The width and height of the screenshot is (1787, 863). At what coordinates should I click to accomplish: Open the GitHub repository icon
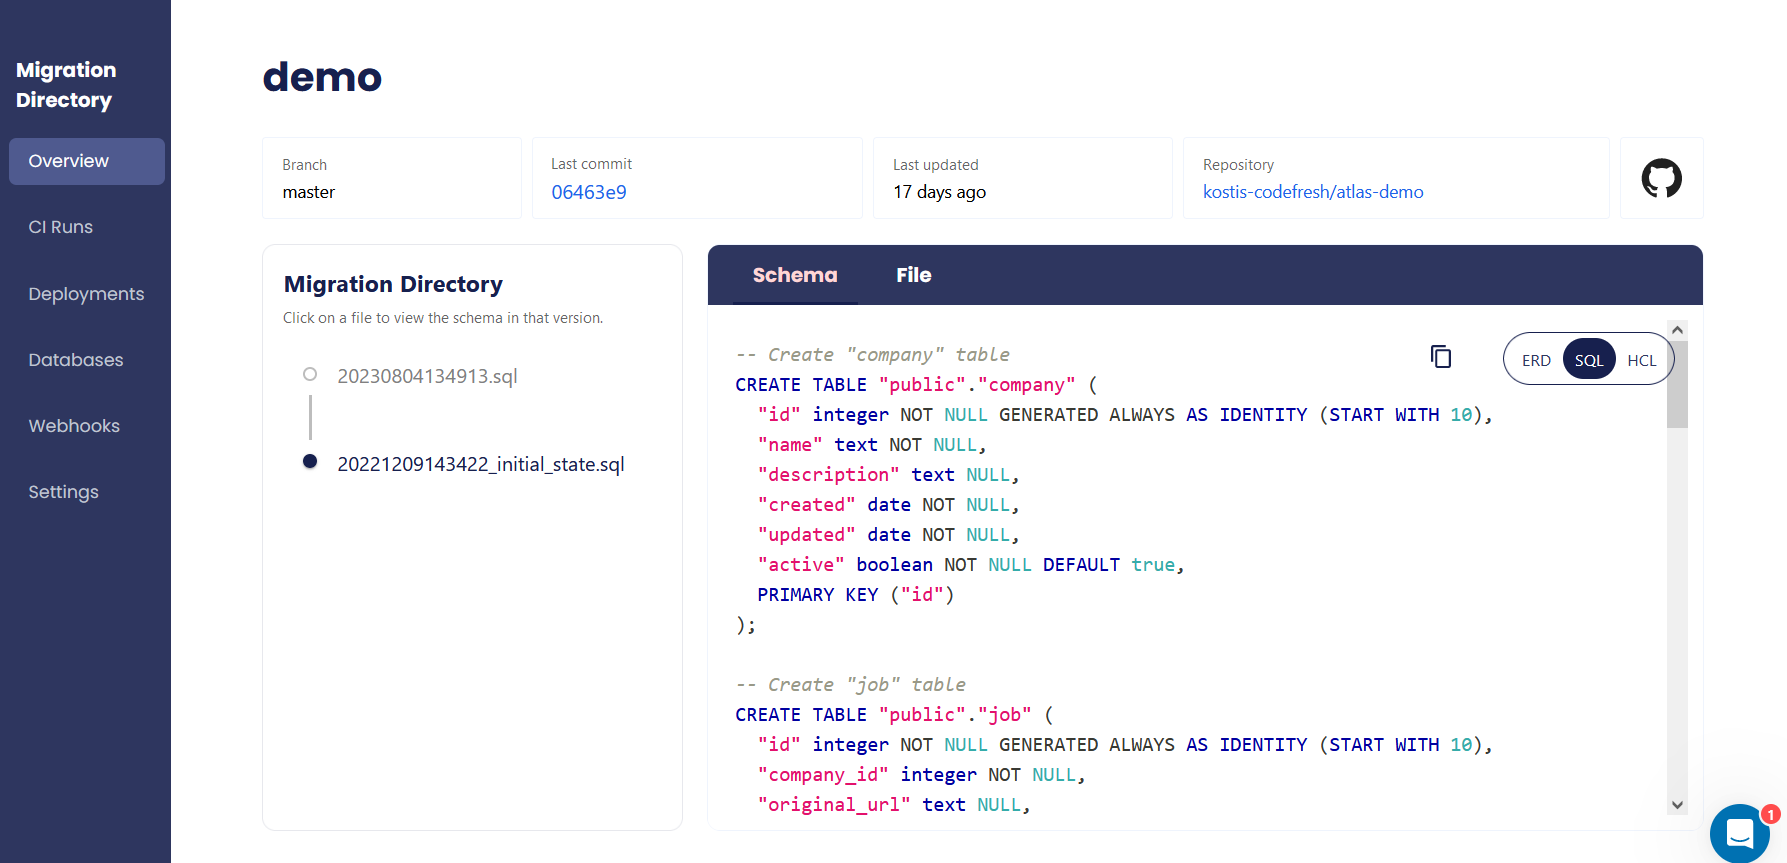click(1661, 178)
